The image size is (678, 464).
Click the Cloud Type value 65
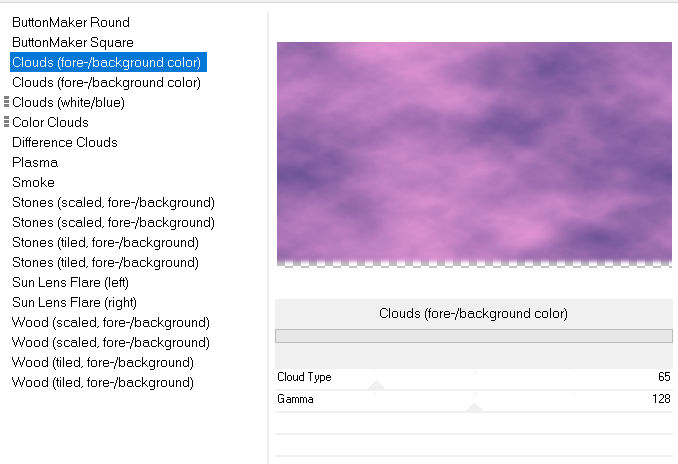point(664,377)
